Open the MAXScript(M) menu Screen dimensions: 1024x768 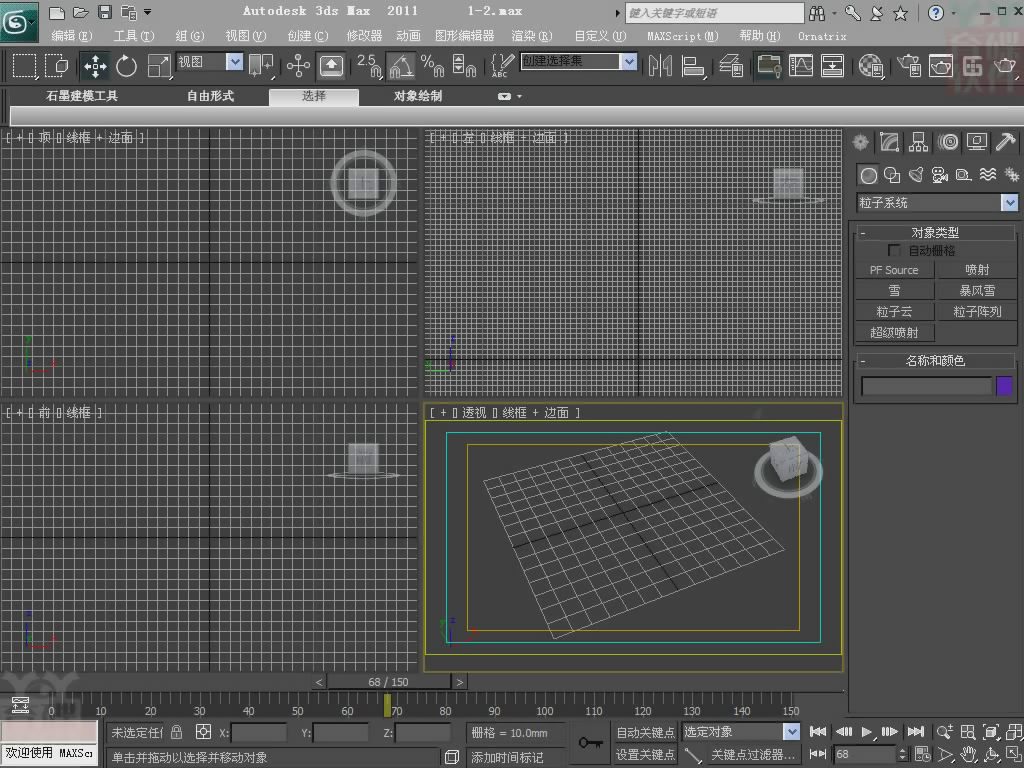coord(682,36)
